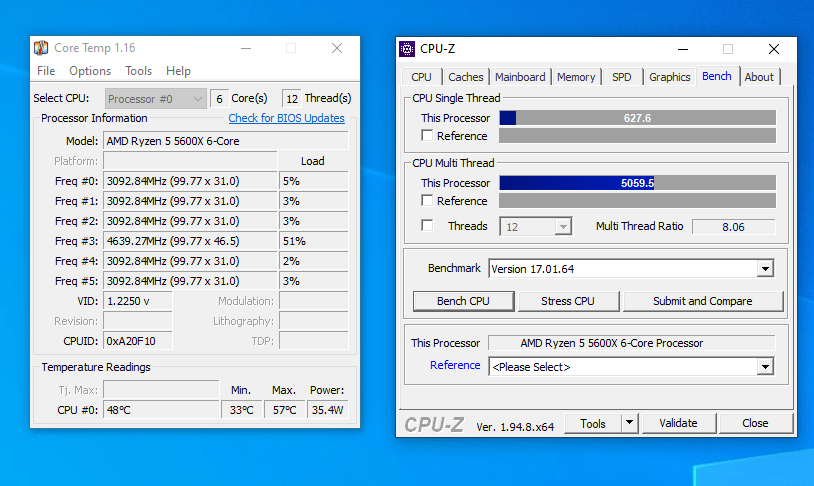Click the Core Temp app icon in title bar
The width and height of the screenshot is (814, 486).
[x=41, y=48]
